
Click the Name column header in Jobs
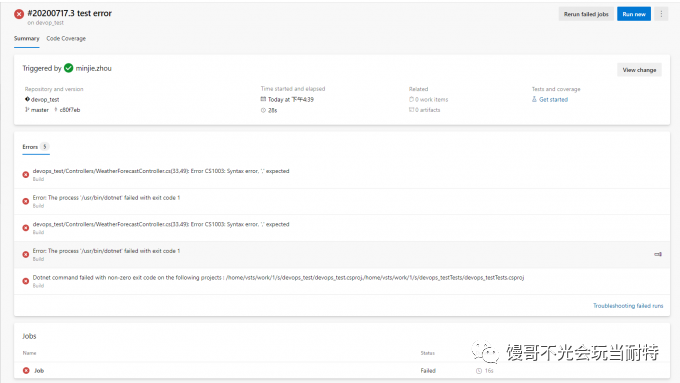(29, 353)
